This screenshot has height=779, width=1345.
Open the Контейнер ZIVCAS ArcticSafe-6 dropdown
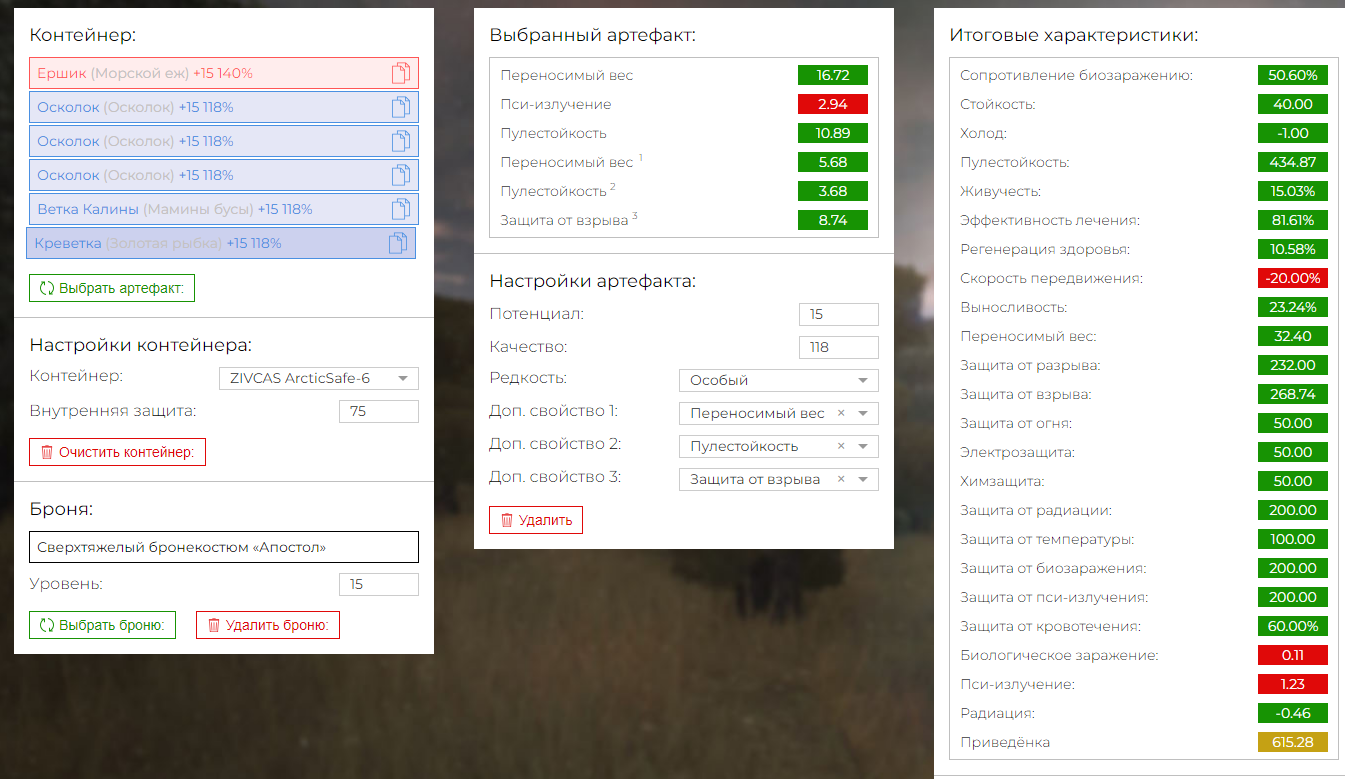[x=319, y=378]
